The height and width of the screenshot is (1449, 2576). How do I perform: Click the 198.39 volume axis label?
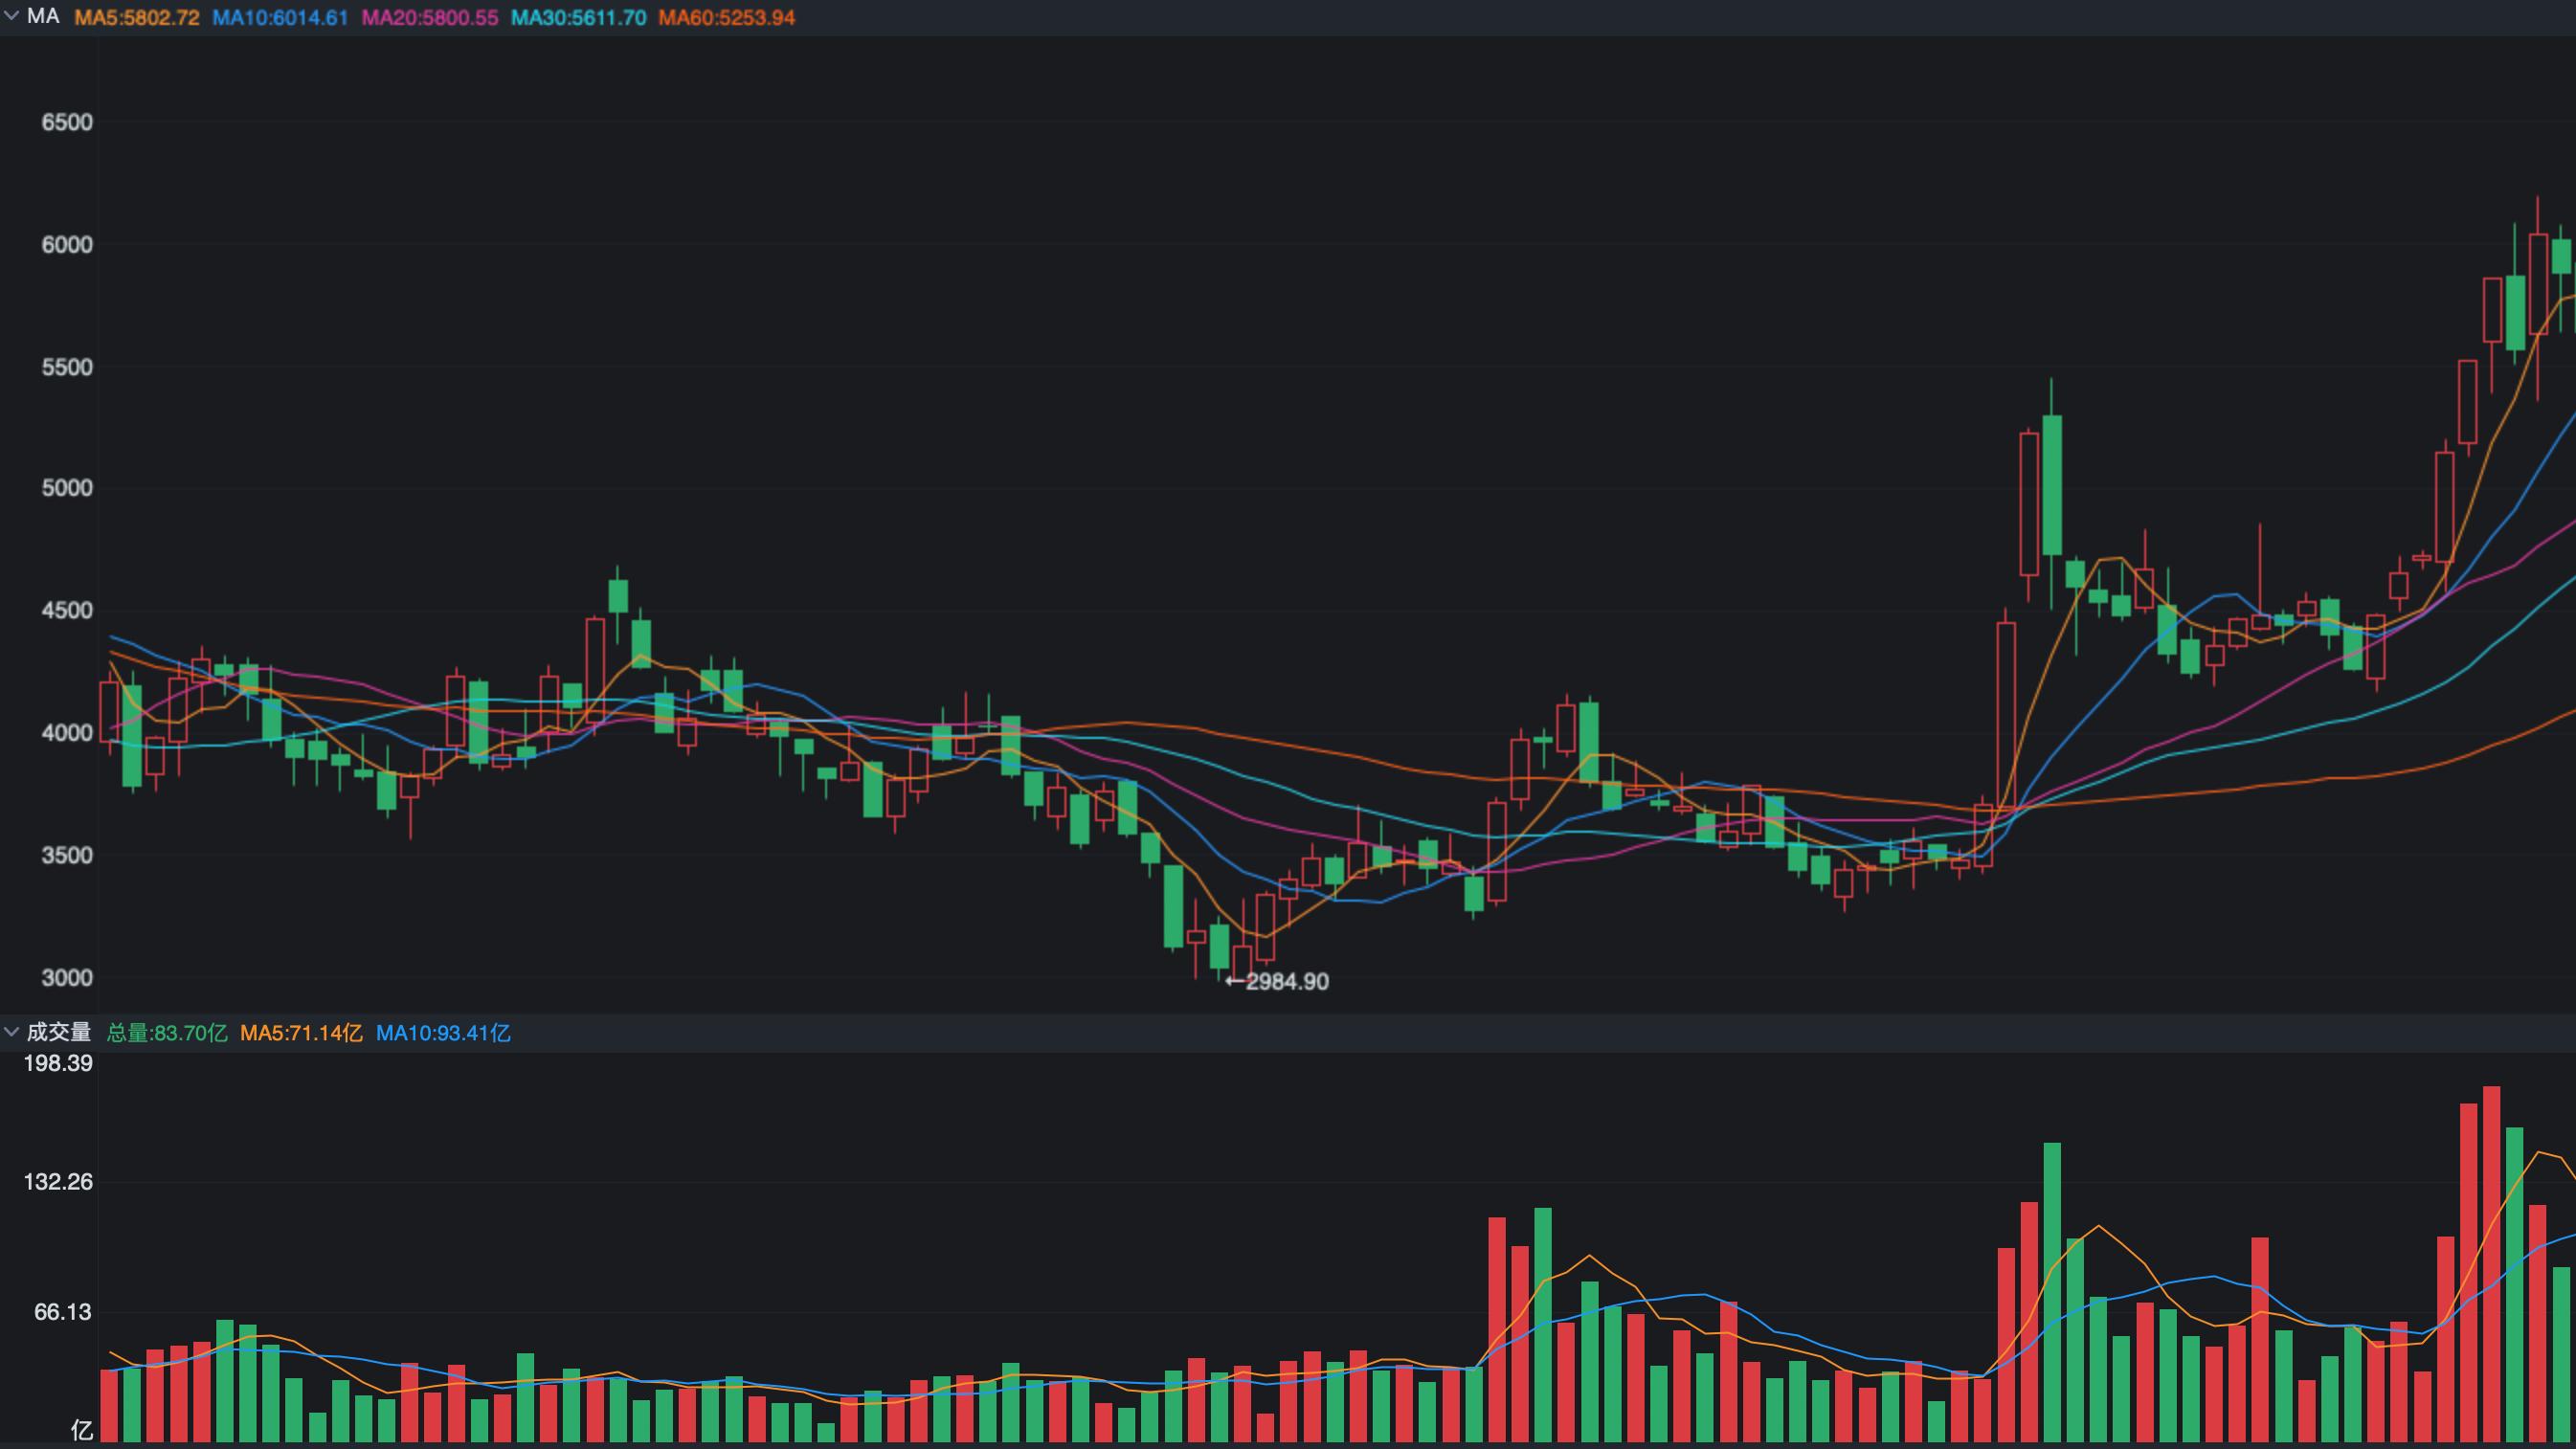[x=58, y=1064]
